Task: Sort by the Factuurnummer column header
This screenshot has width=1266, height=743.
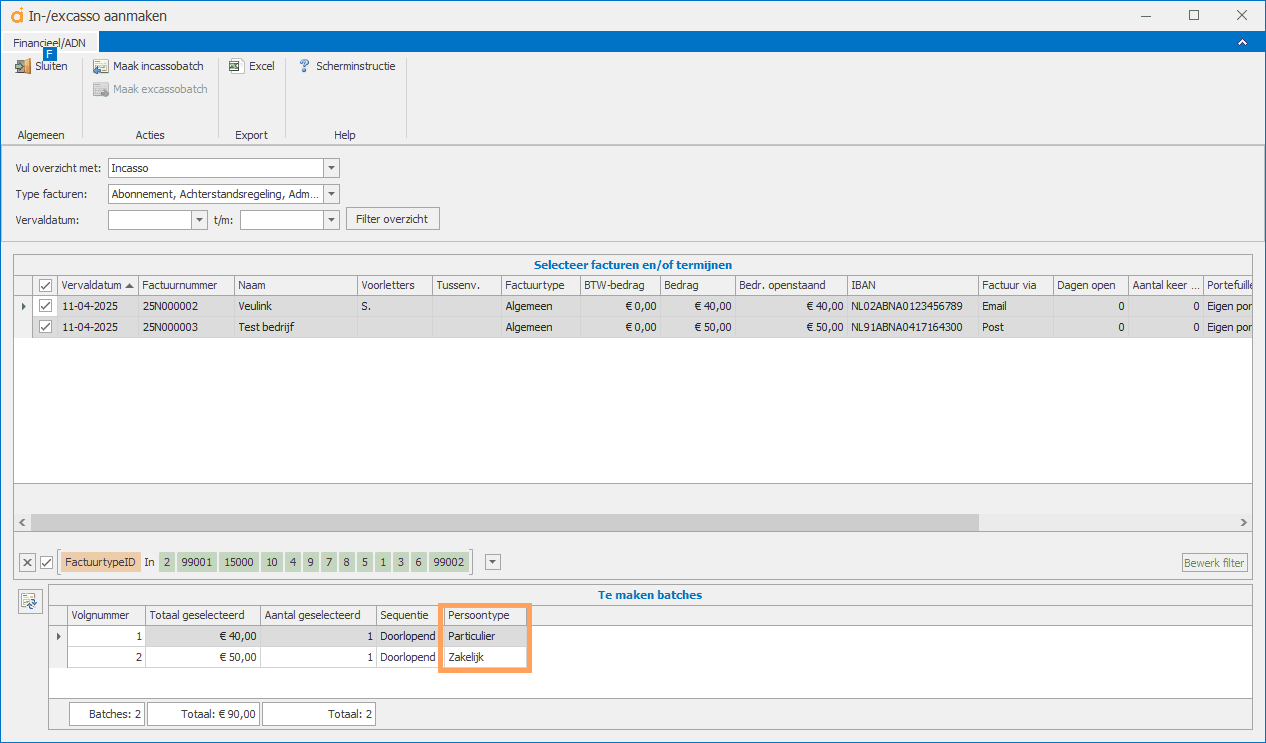Action: tap(185, 285)
